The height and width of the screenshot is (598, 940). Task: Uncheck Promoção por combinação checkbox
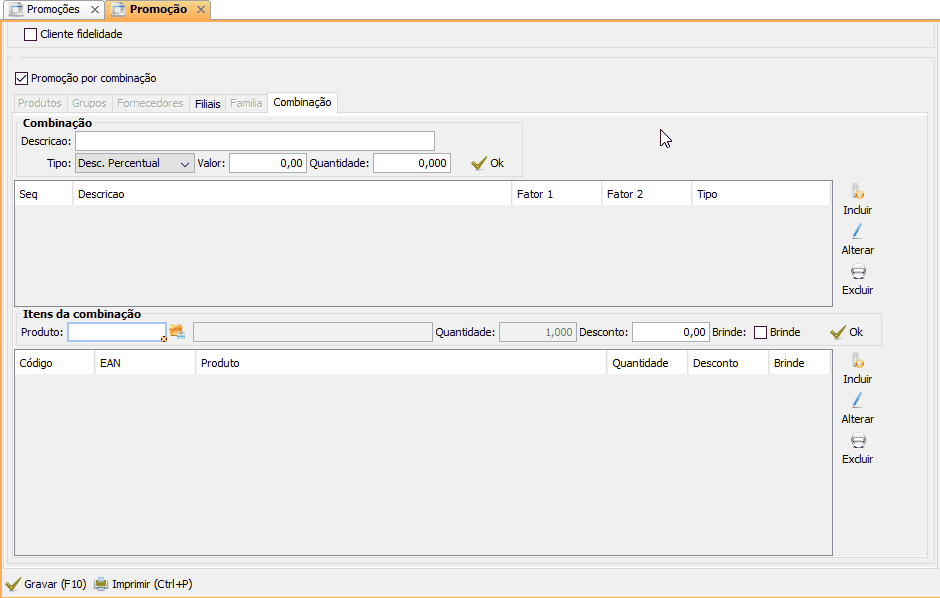(x=22, y=78)
